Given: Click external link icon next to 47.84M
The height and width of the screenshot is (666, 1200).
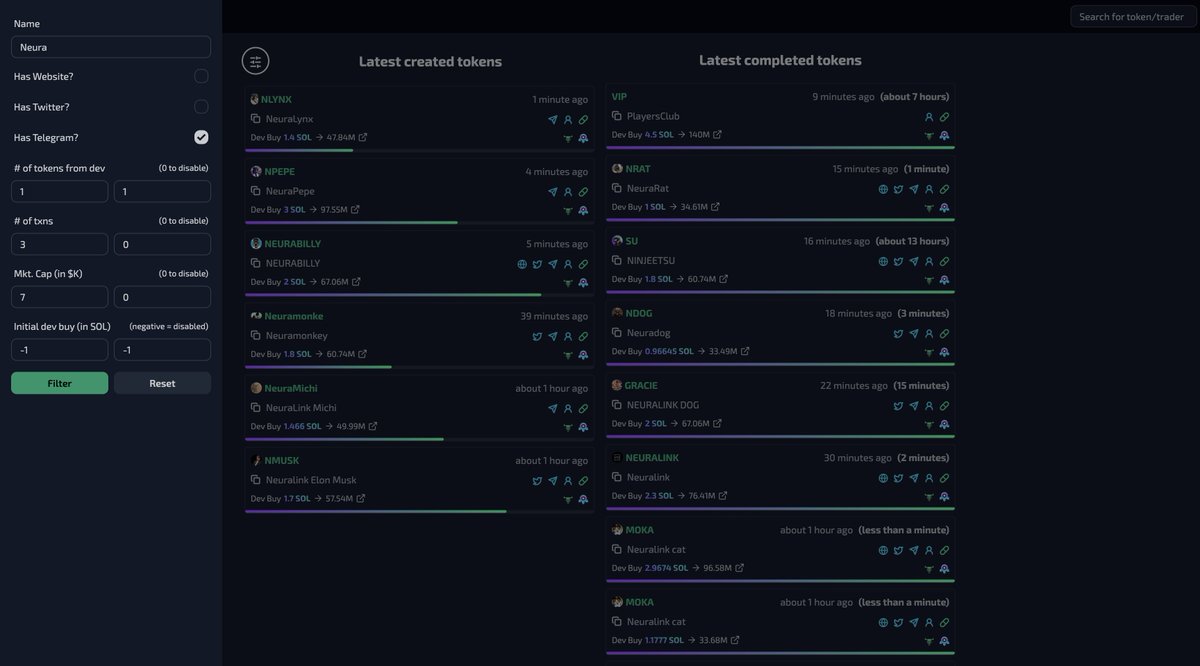Looking at the screenshot, I should (363, 137).
